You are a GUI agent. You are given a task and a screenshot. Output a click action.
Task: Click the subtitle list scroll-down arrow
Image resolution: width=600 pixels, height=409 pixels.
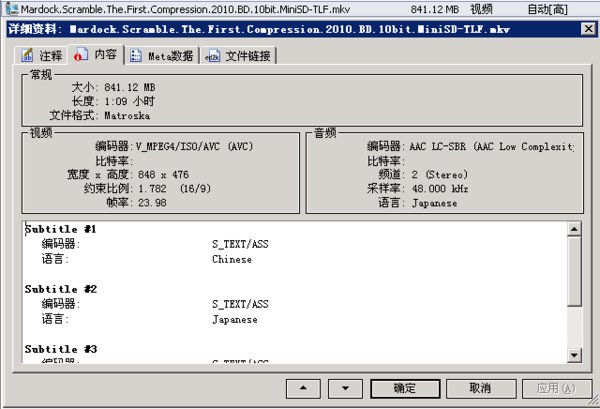pos(574,355)
